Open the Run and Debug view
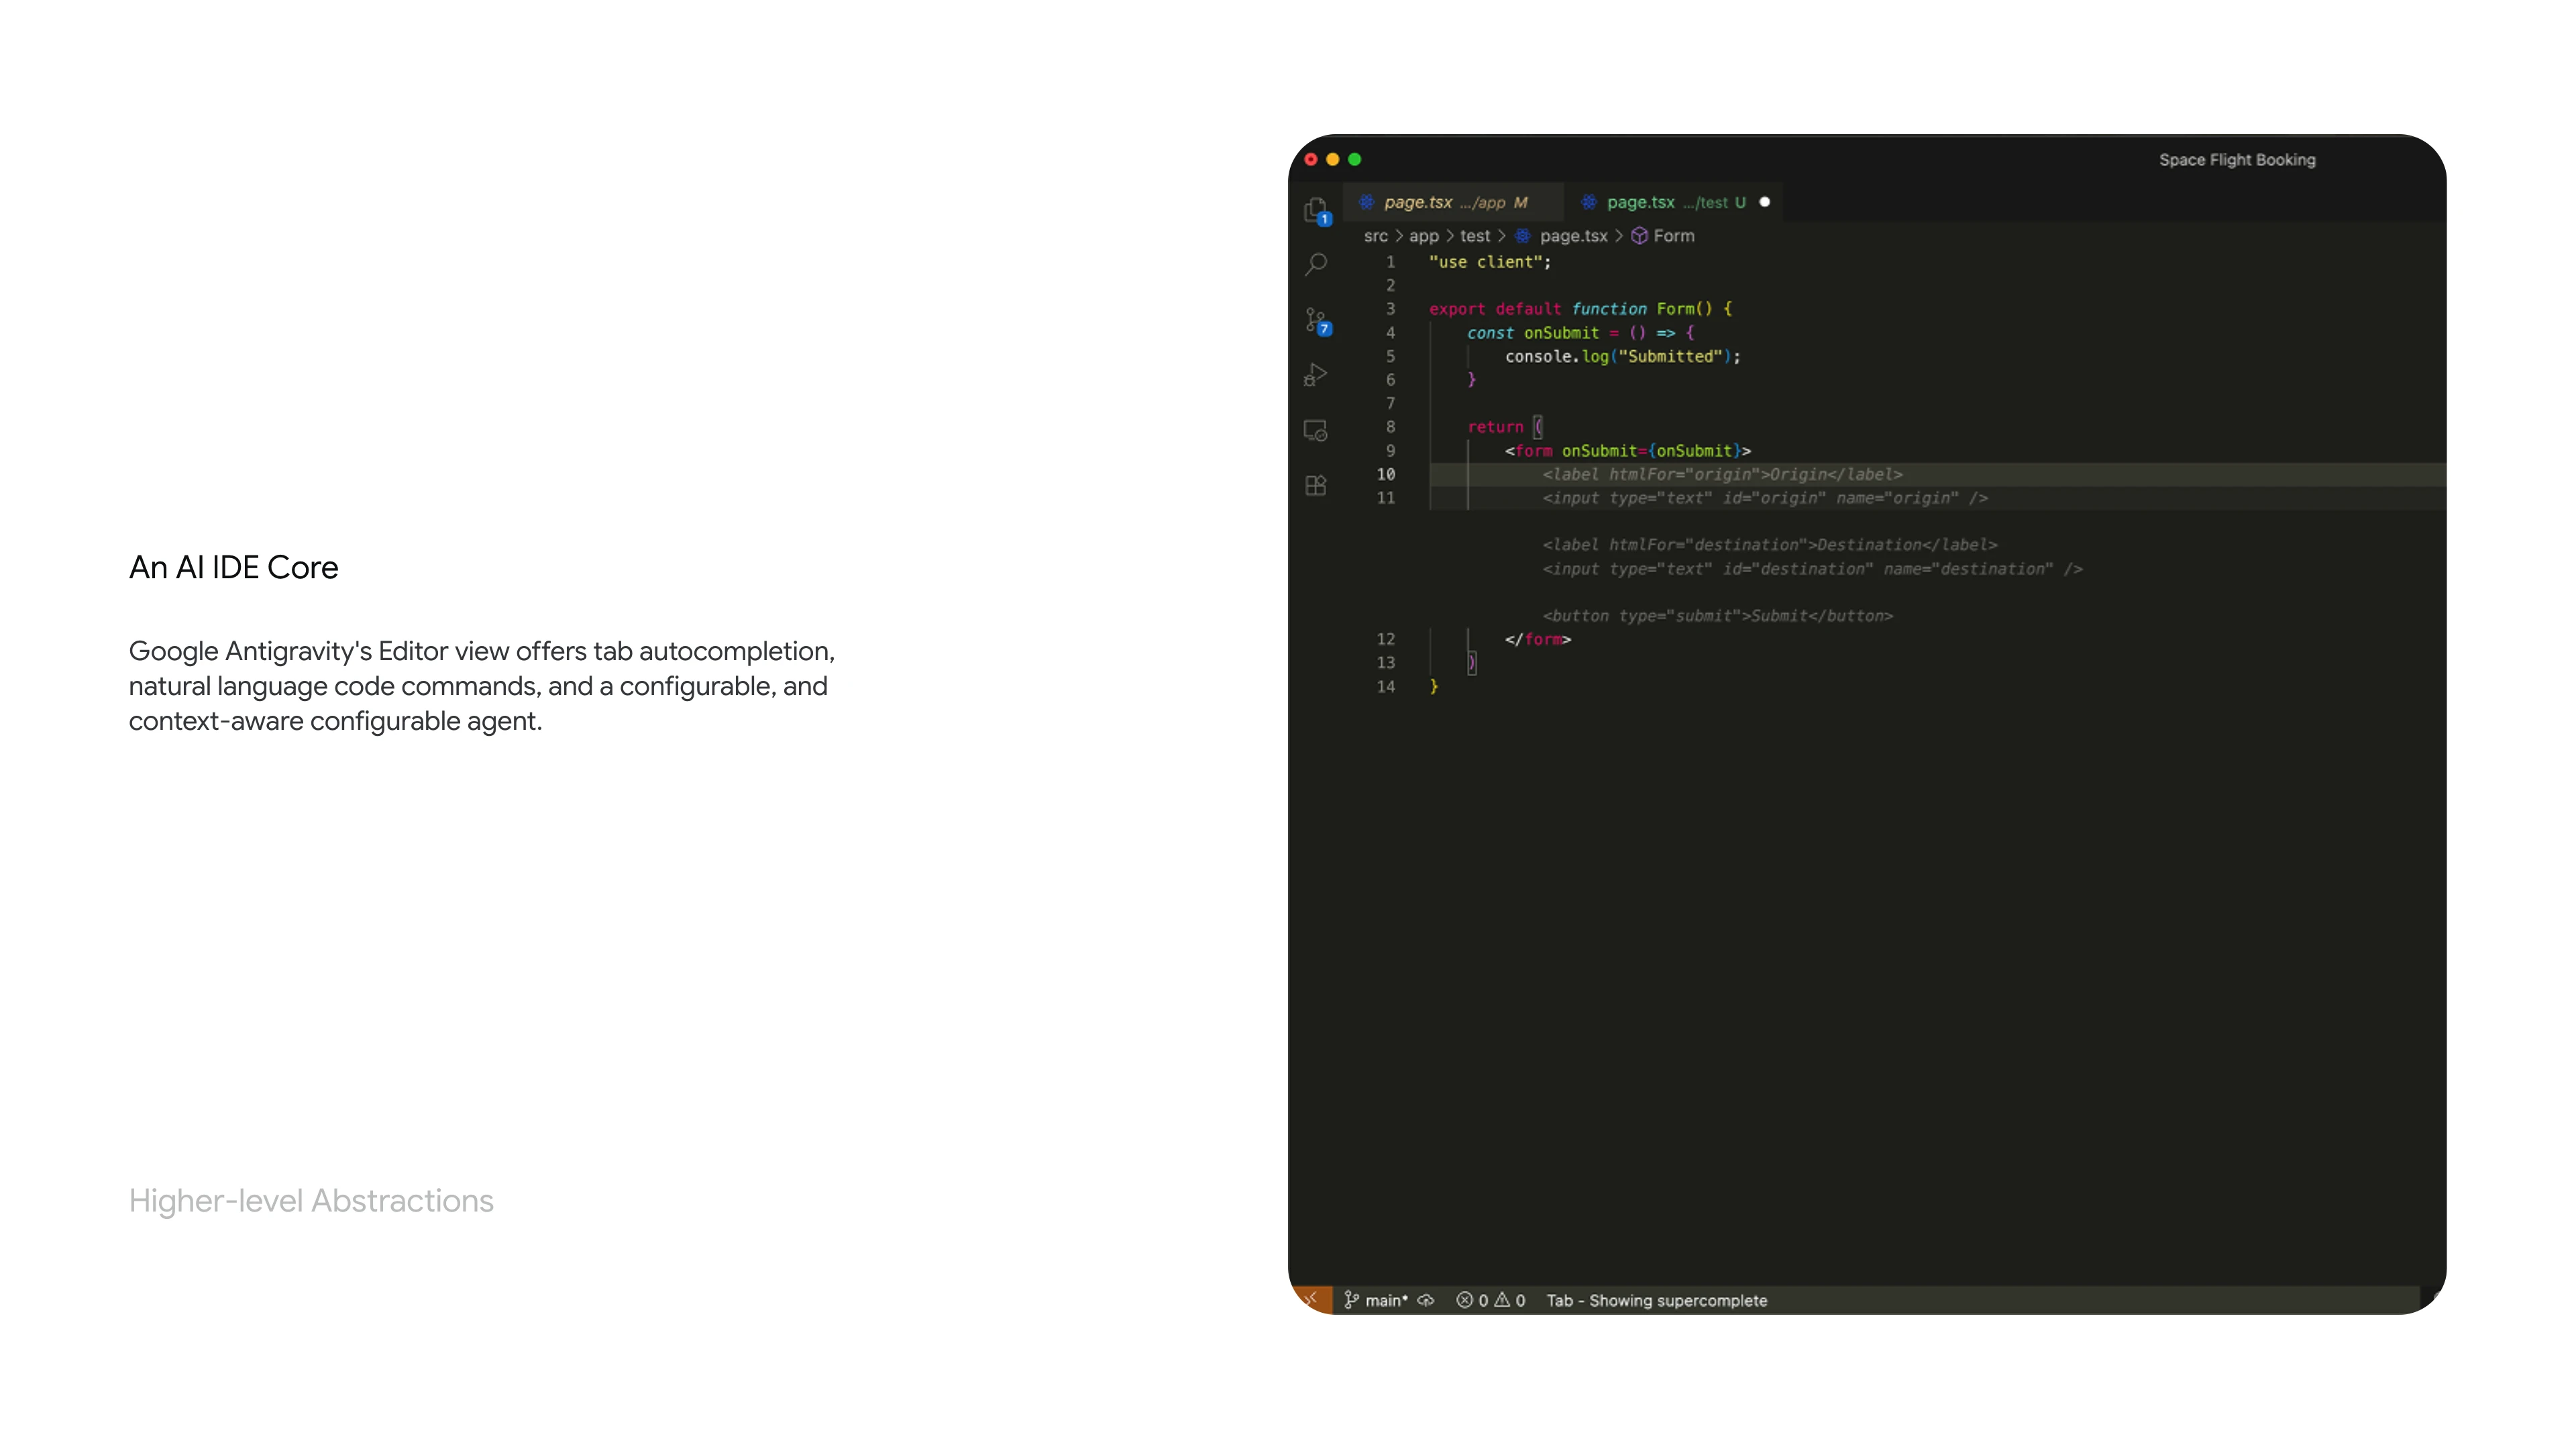The image size is (2576, 1449). click(x=1316, y=375)
